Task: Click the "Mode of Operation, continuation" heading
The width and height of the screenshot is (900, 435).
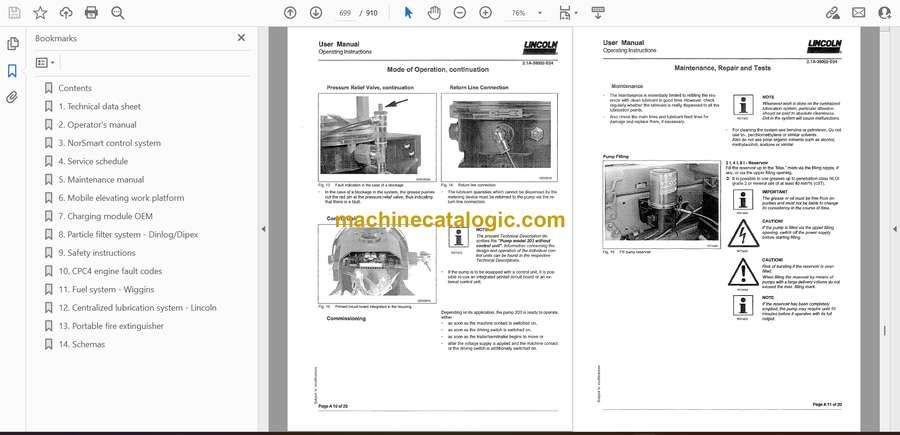Action: tap(438, 69)
